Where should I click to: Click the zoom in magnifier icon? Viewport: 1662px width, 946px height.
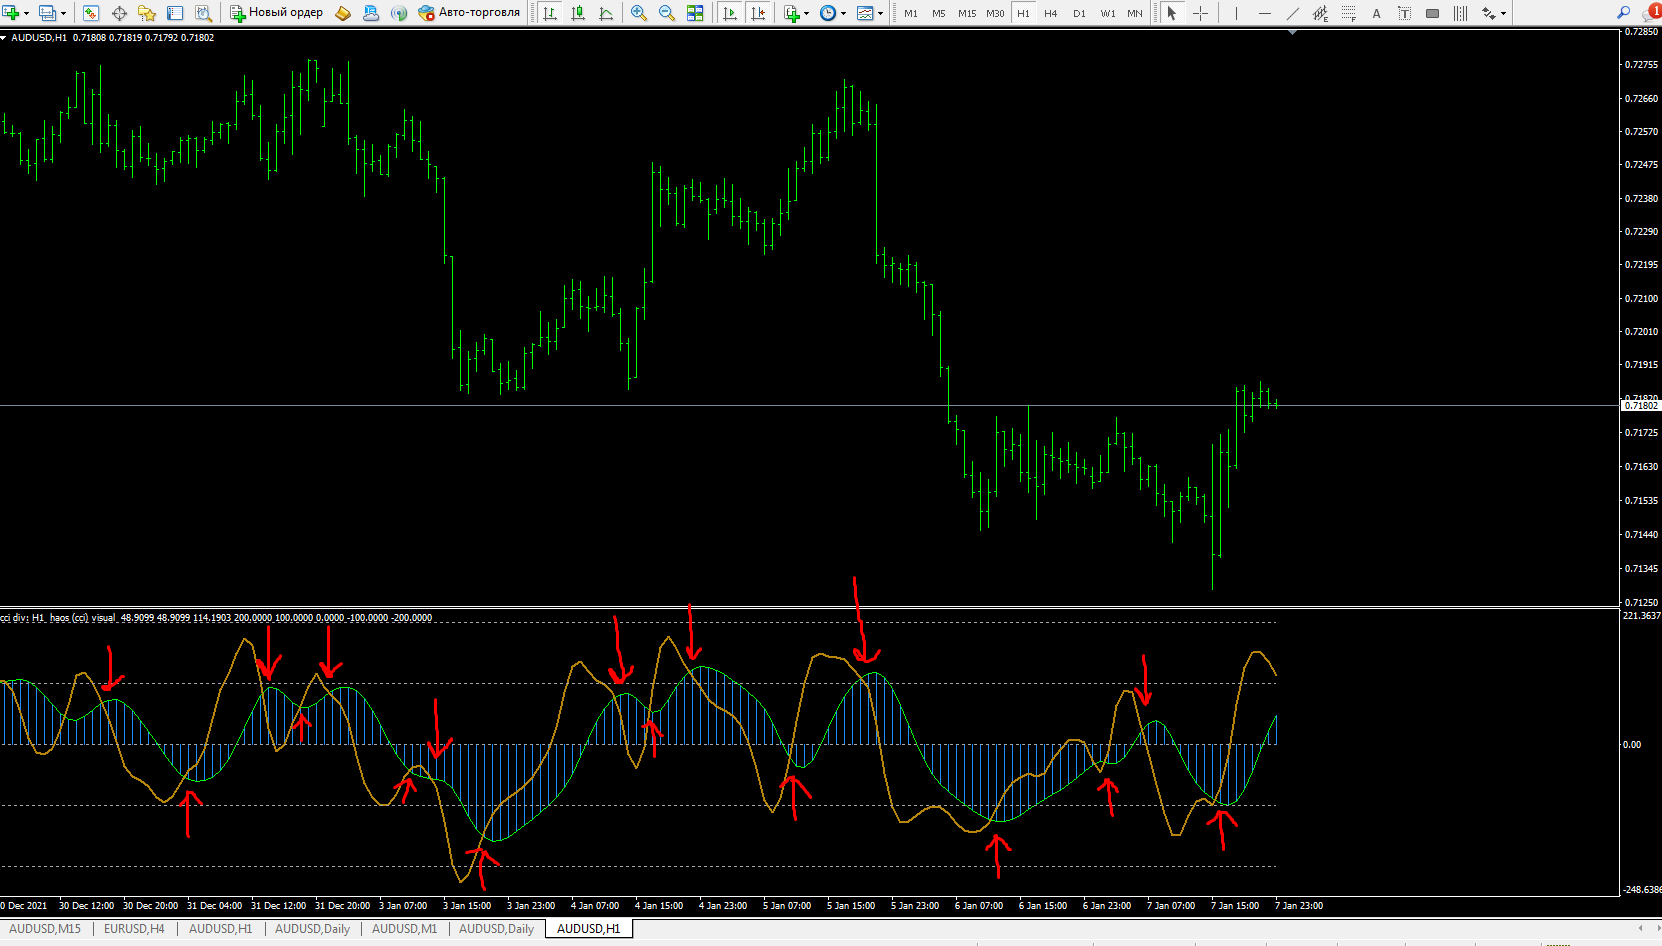click(x=638, y=13)
